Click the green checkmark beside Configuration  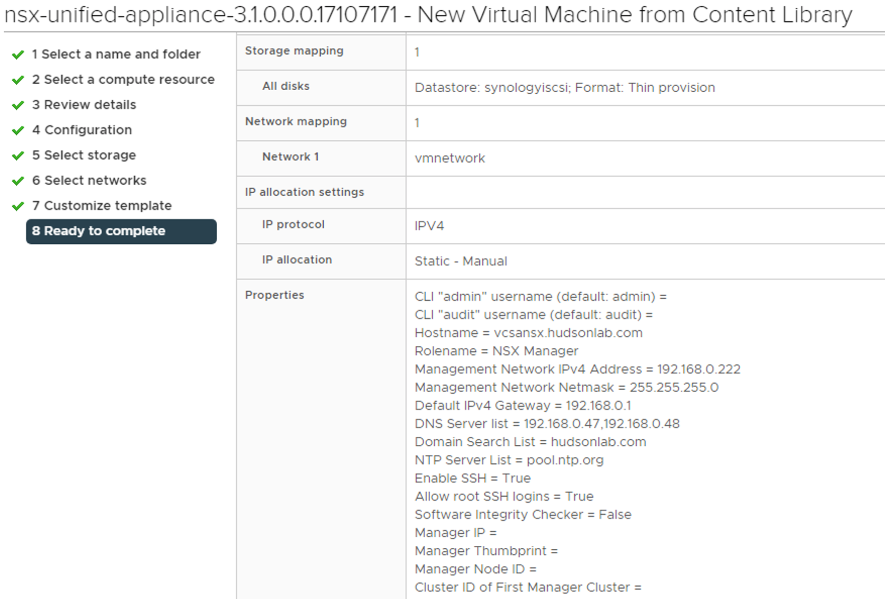(x=18, y=130)
